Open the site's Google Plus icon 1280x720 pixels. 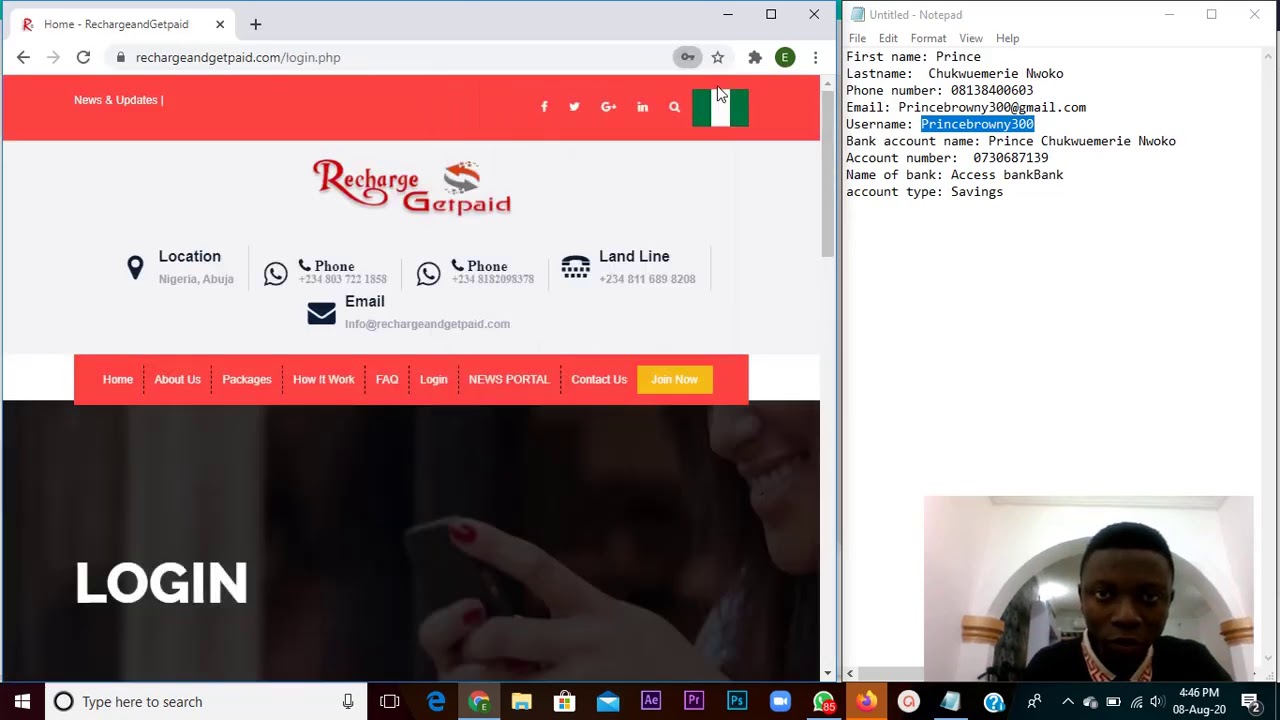[608, 107]
